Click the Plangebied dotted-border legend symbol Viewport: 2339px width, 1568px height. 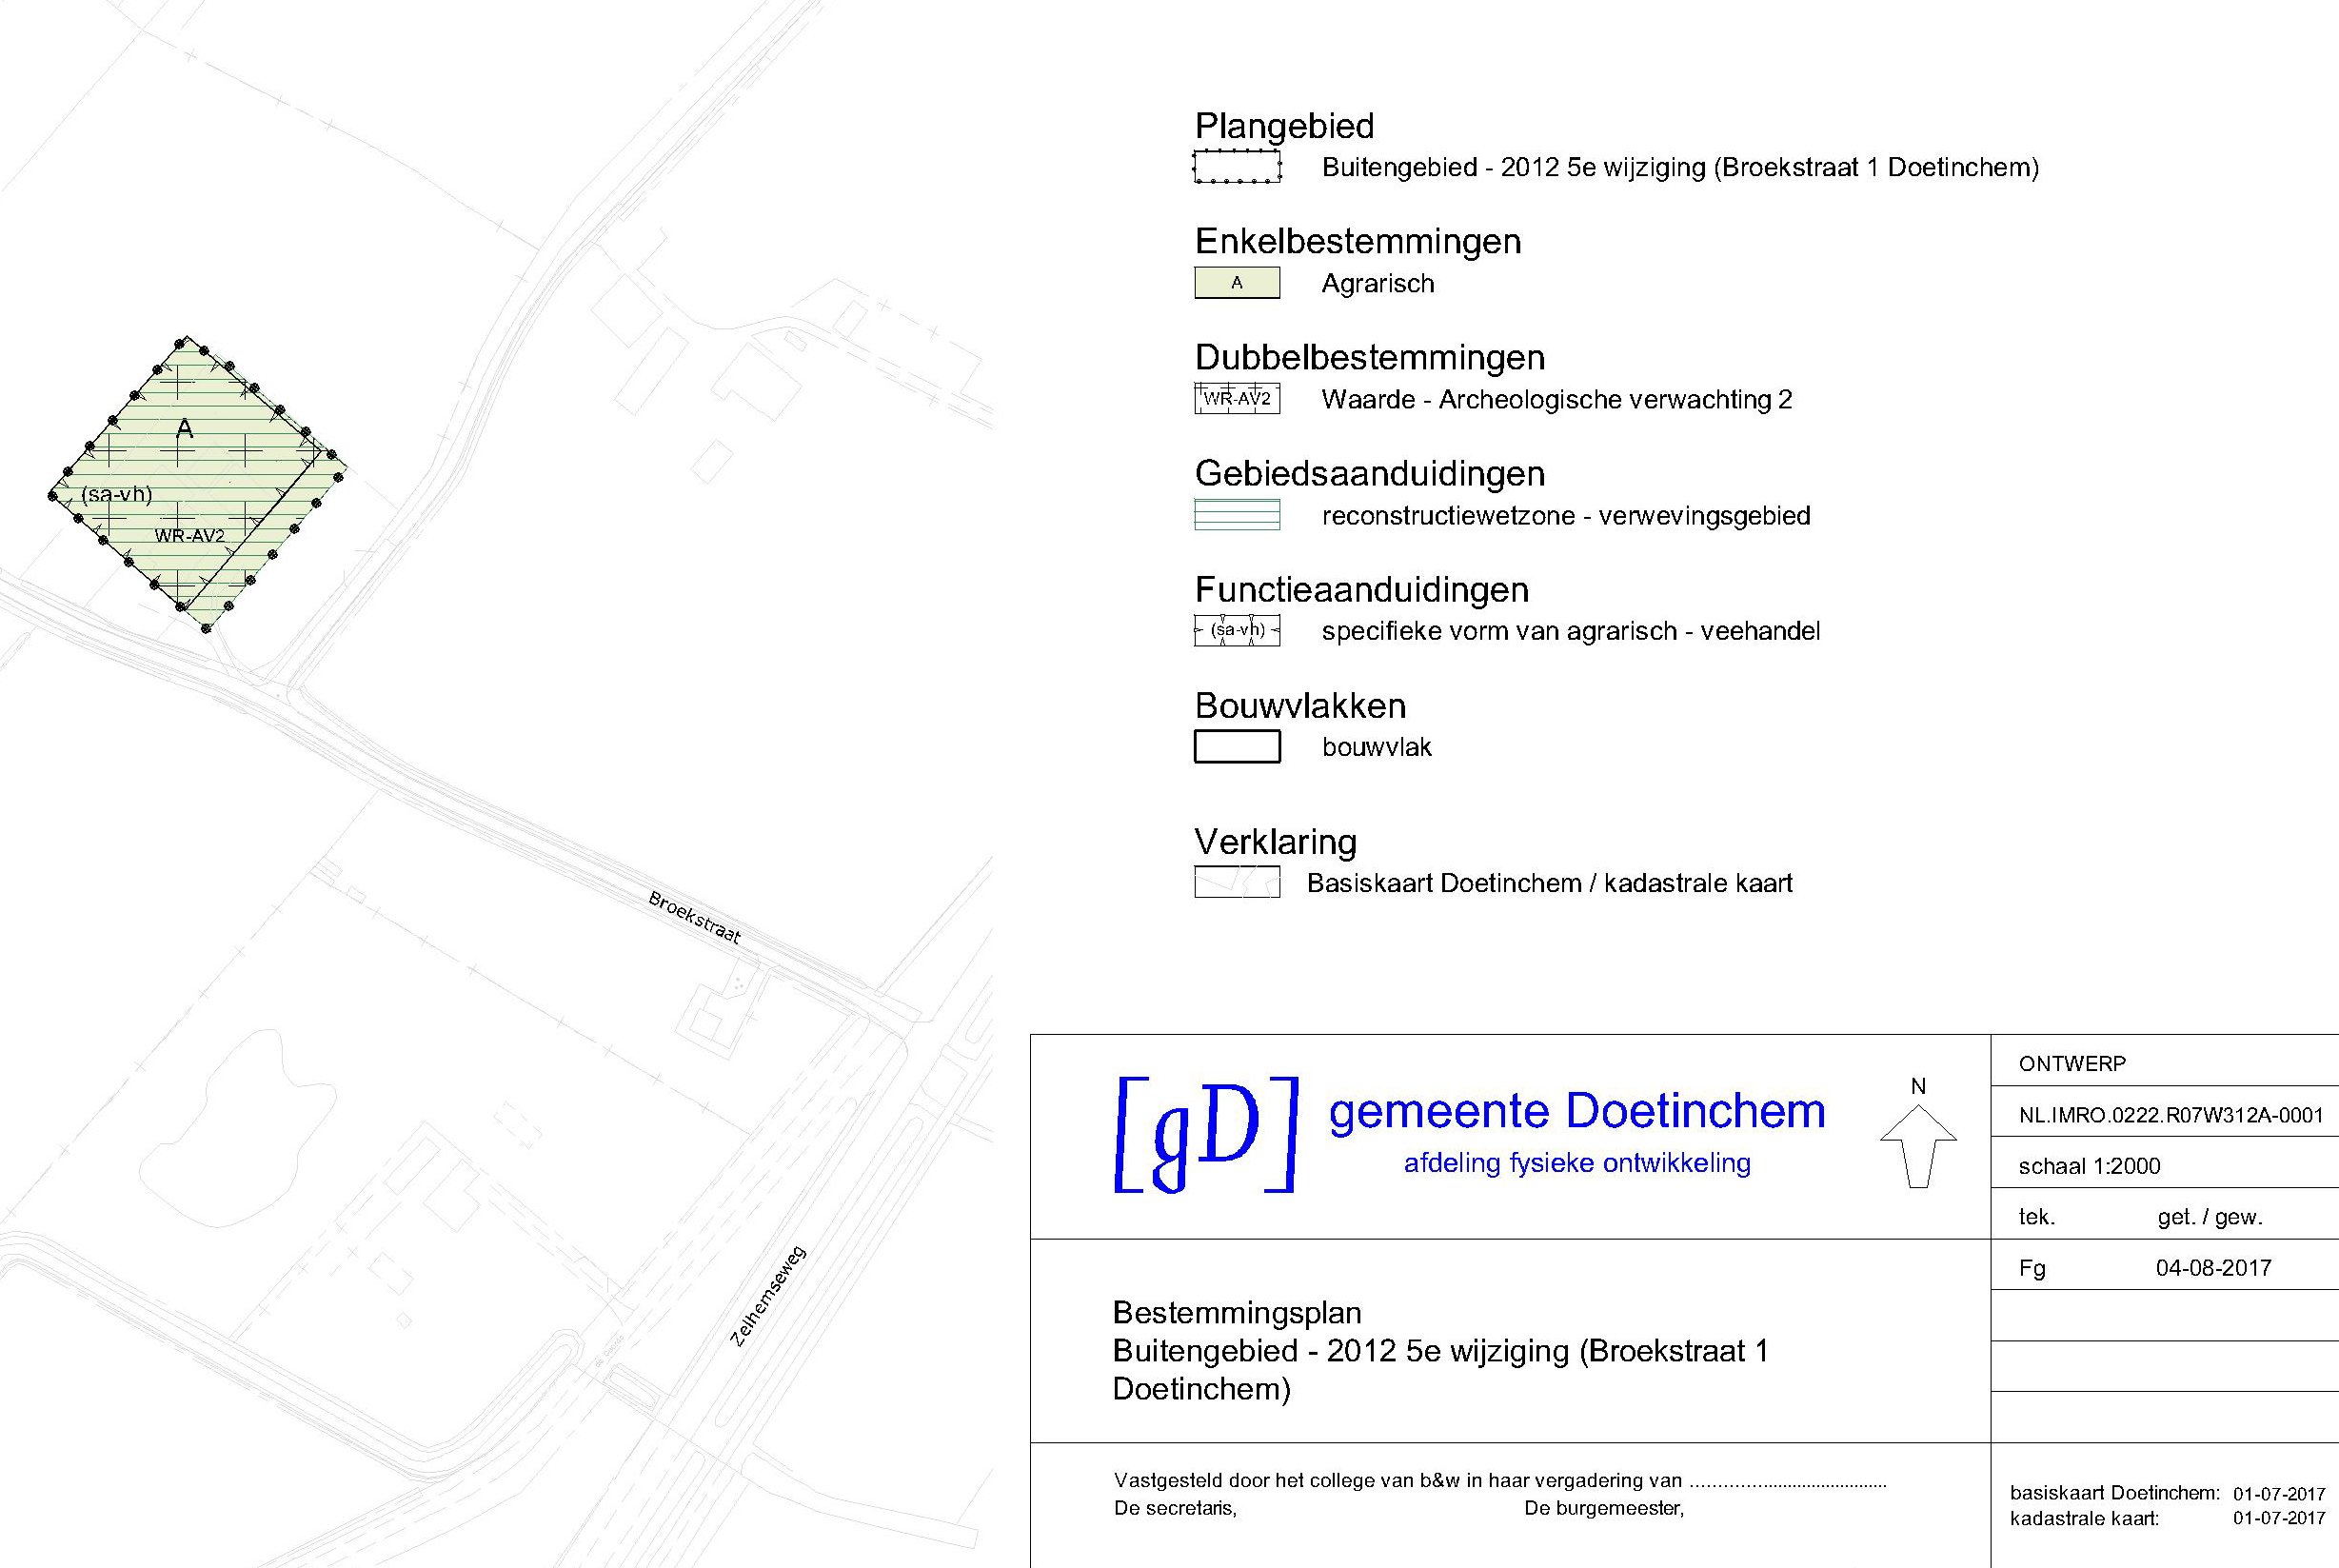(x=1237, y=167)
